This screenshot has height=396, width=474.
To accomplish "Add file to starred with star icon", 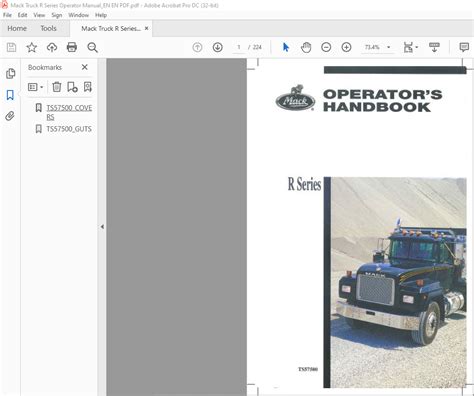I will (32, 47).
